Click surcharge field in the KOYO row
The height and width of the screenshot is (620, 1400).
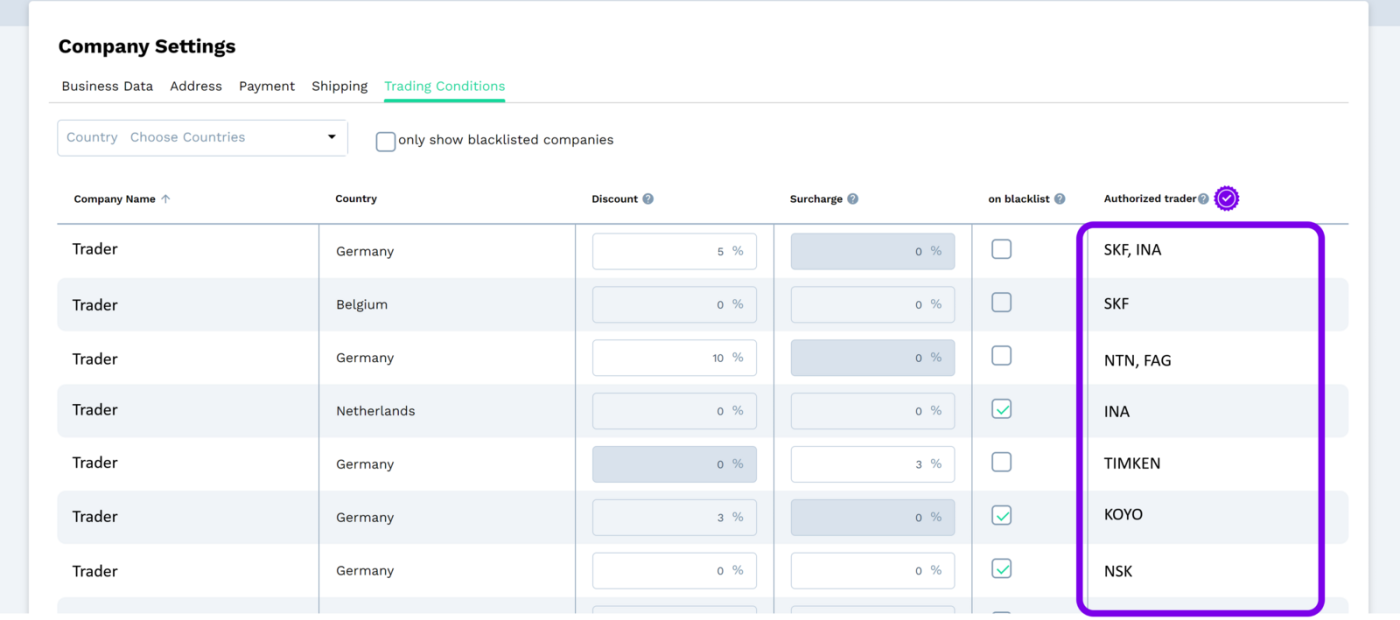pyautogui.click(x=873, y=517)
